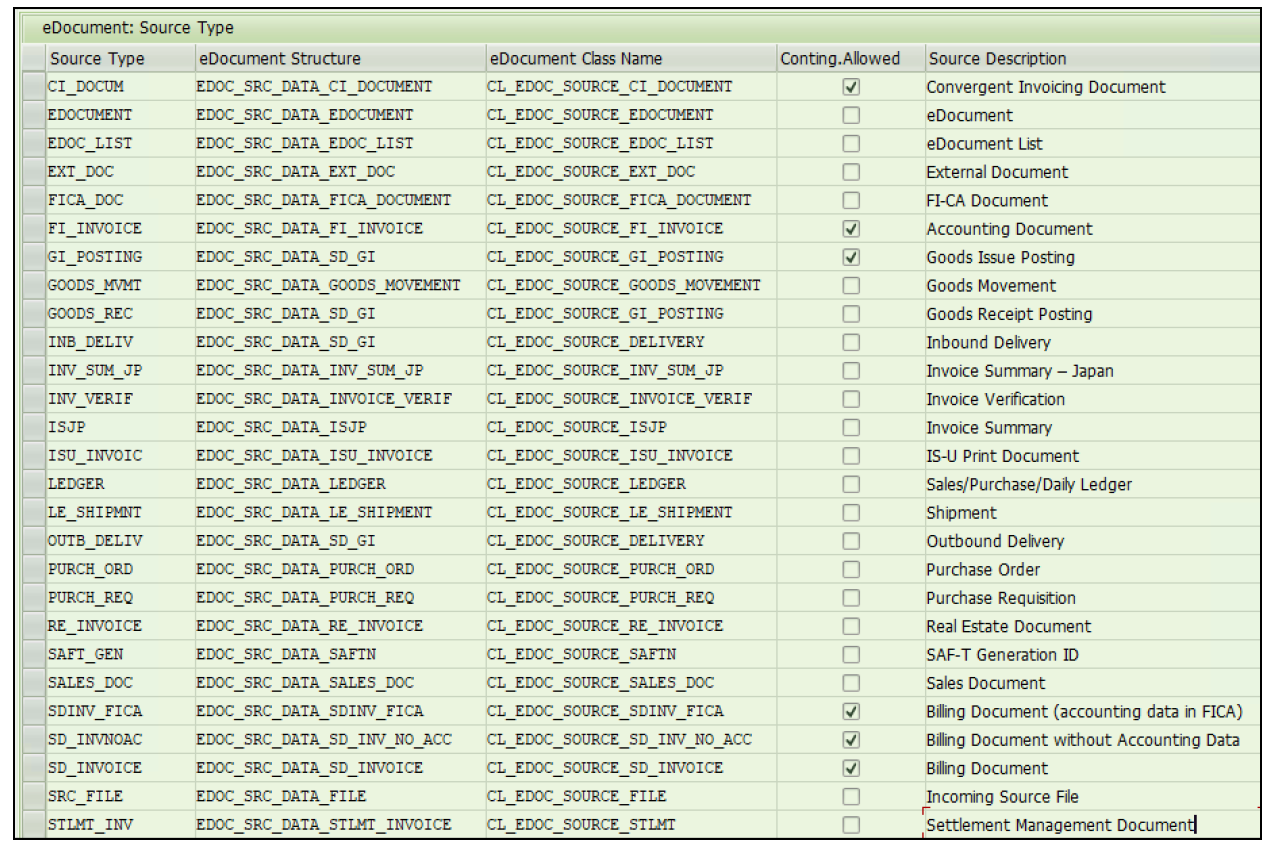The image size is (1271, 847).
Task: Select row selector beside FICA_DOC
Action: 32,200
